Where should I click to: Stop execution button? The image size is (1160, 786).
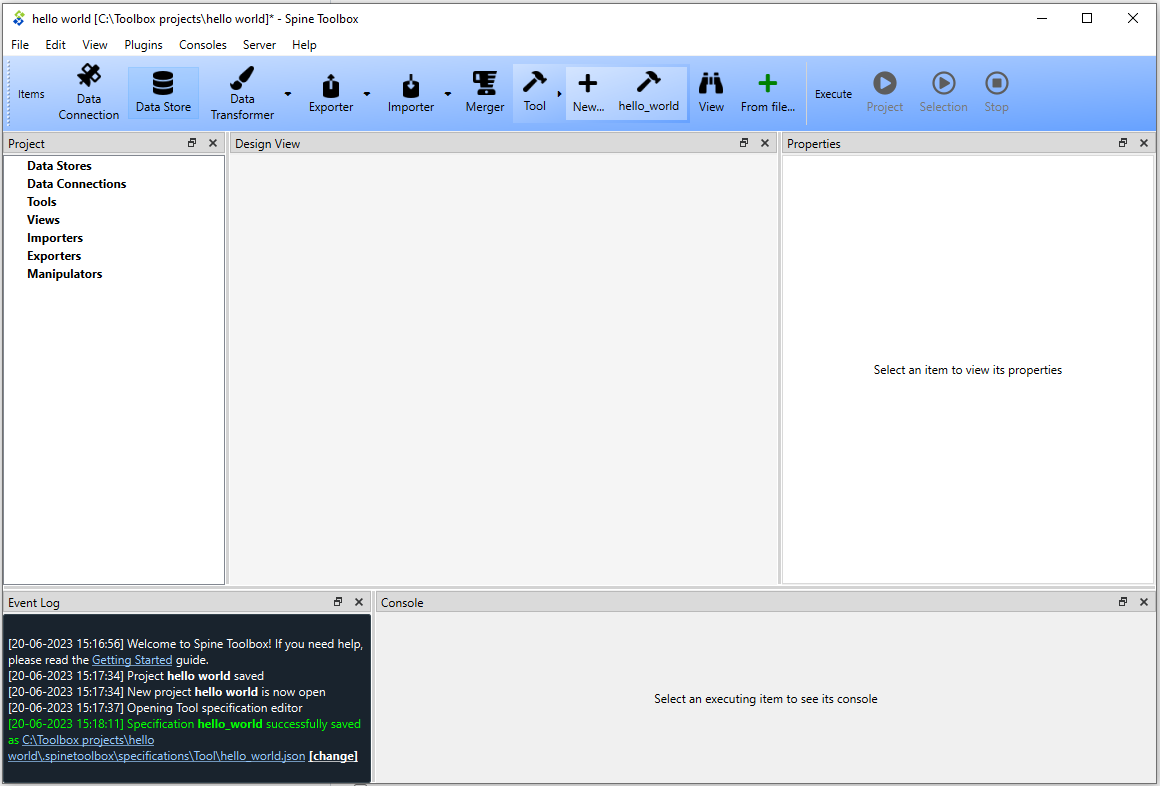[997, 93]
